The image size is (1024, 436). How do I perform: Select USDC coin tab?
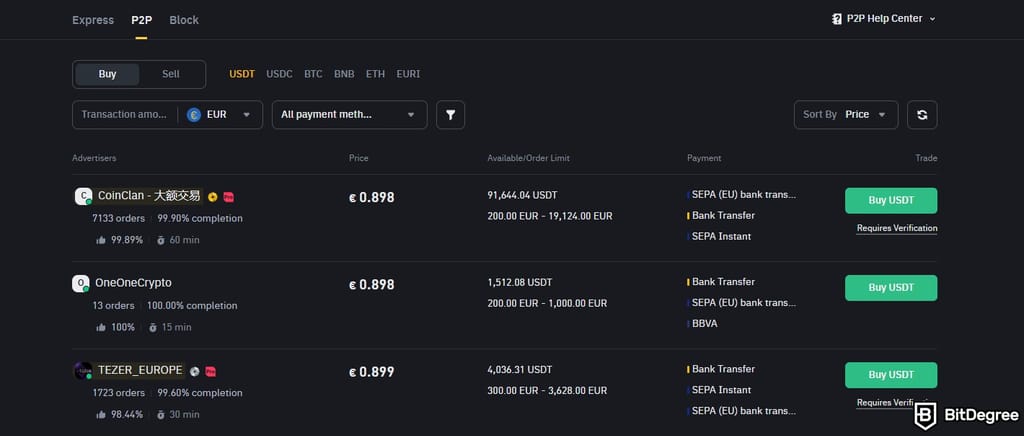[280, 74]
